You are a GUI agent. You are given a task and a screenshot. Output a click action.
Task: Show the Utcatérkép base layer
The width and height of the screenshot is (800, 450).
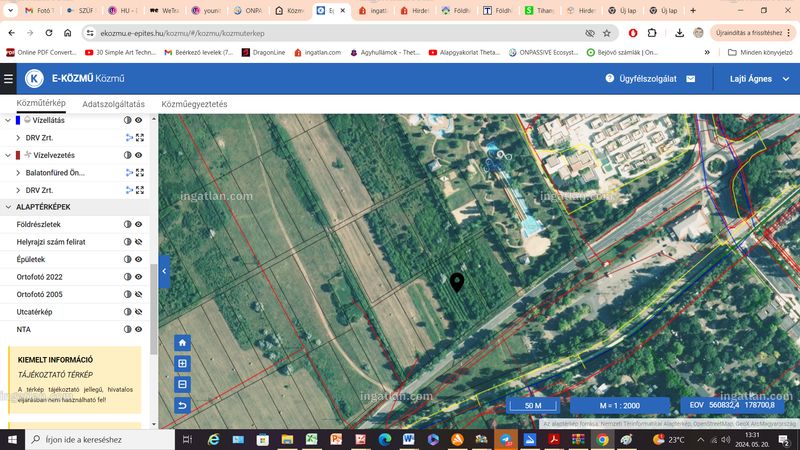[x=138, y=312]
